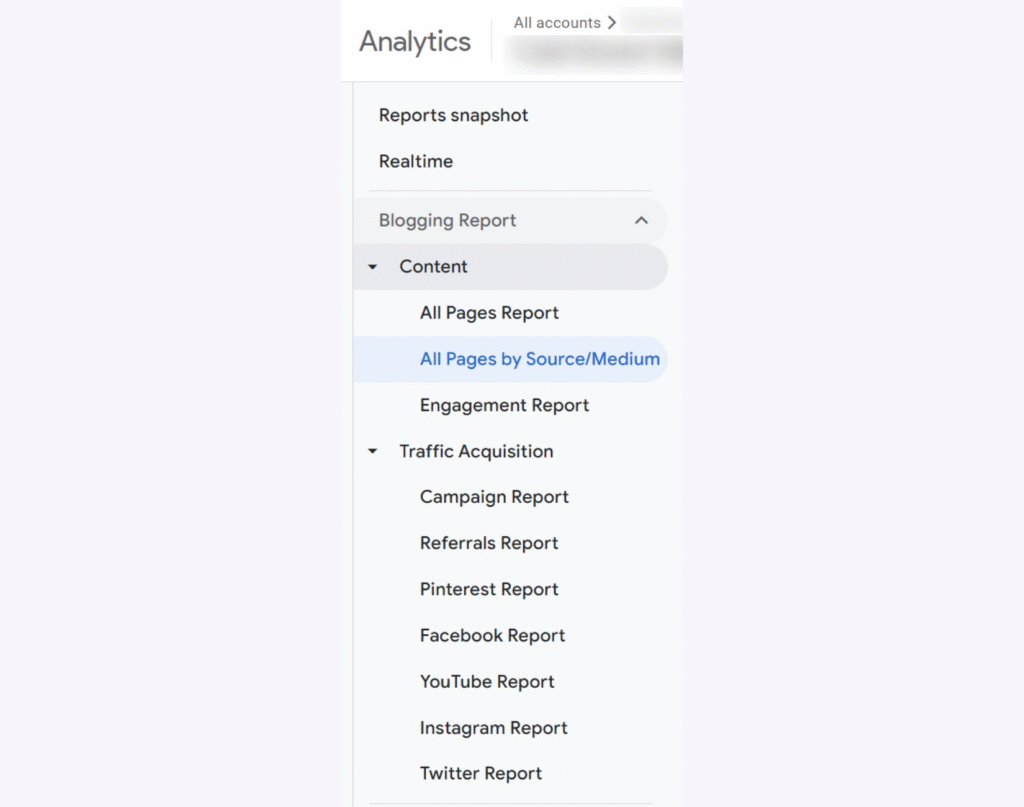1024x807 pixels.
Task: Open the Engagement Report
Action: tap(504, 405)
